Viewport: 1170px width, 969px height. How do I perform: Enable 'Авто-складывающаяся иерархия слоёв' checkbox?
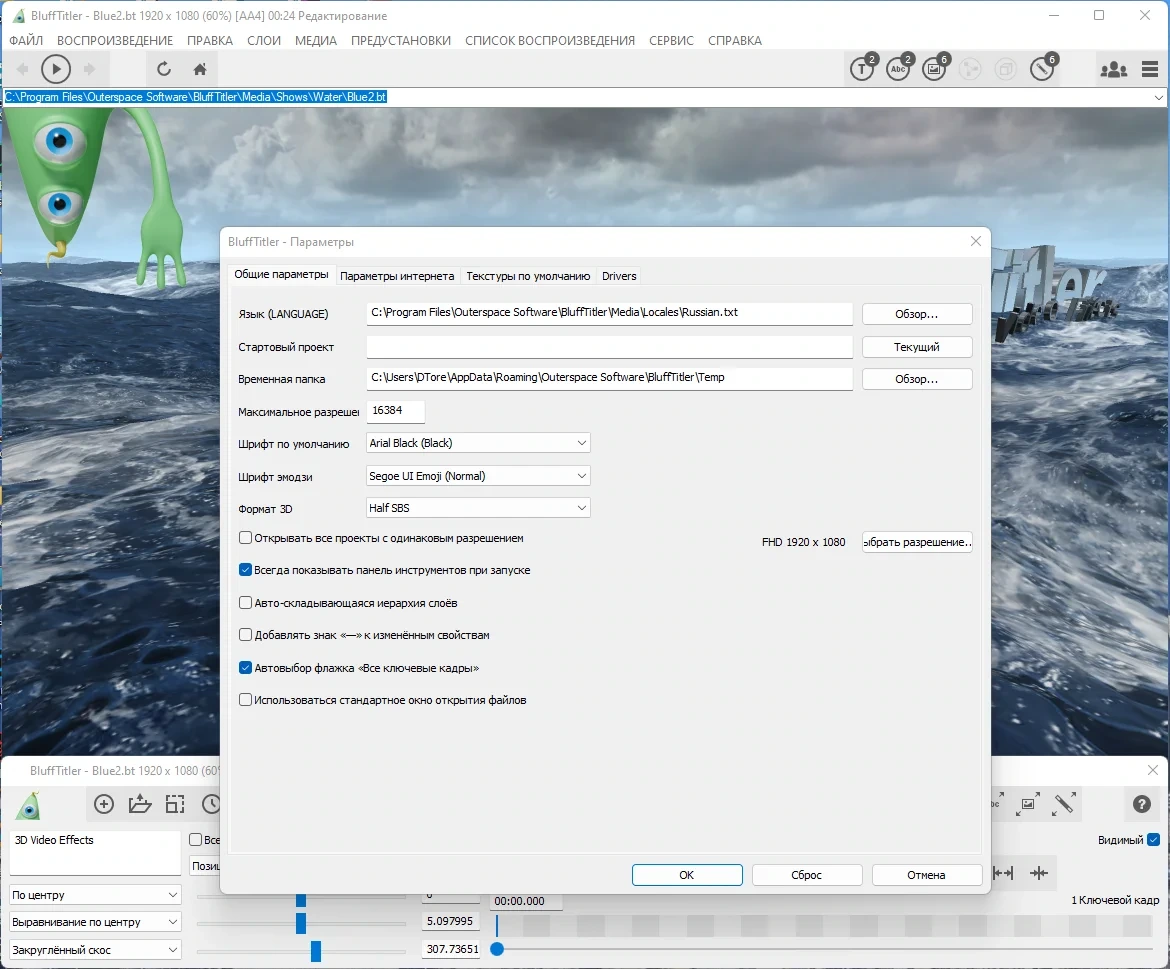pyautogui.click(x=245, y=603)
